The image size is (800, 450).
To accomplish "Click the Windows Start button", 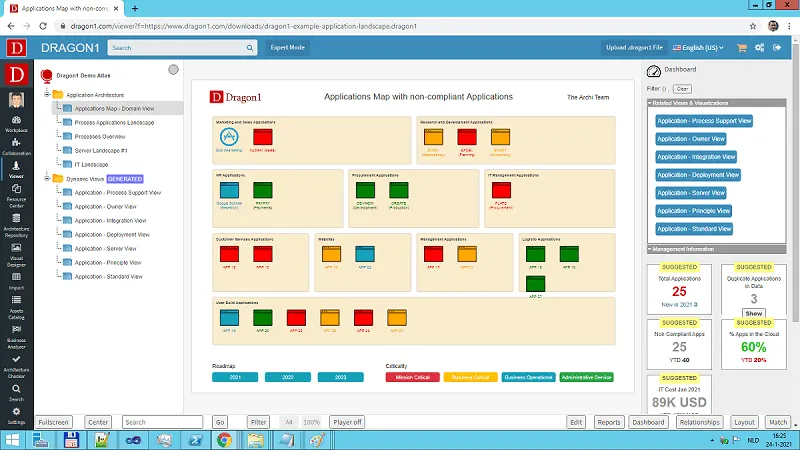I will (x=12, y=440).
